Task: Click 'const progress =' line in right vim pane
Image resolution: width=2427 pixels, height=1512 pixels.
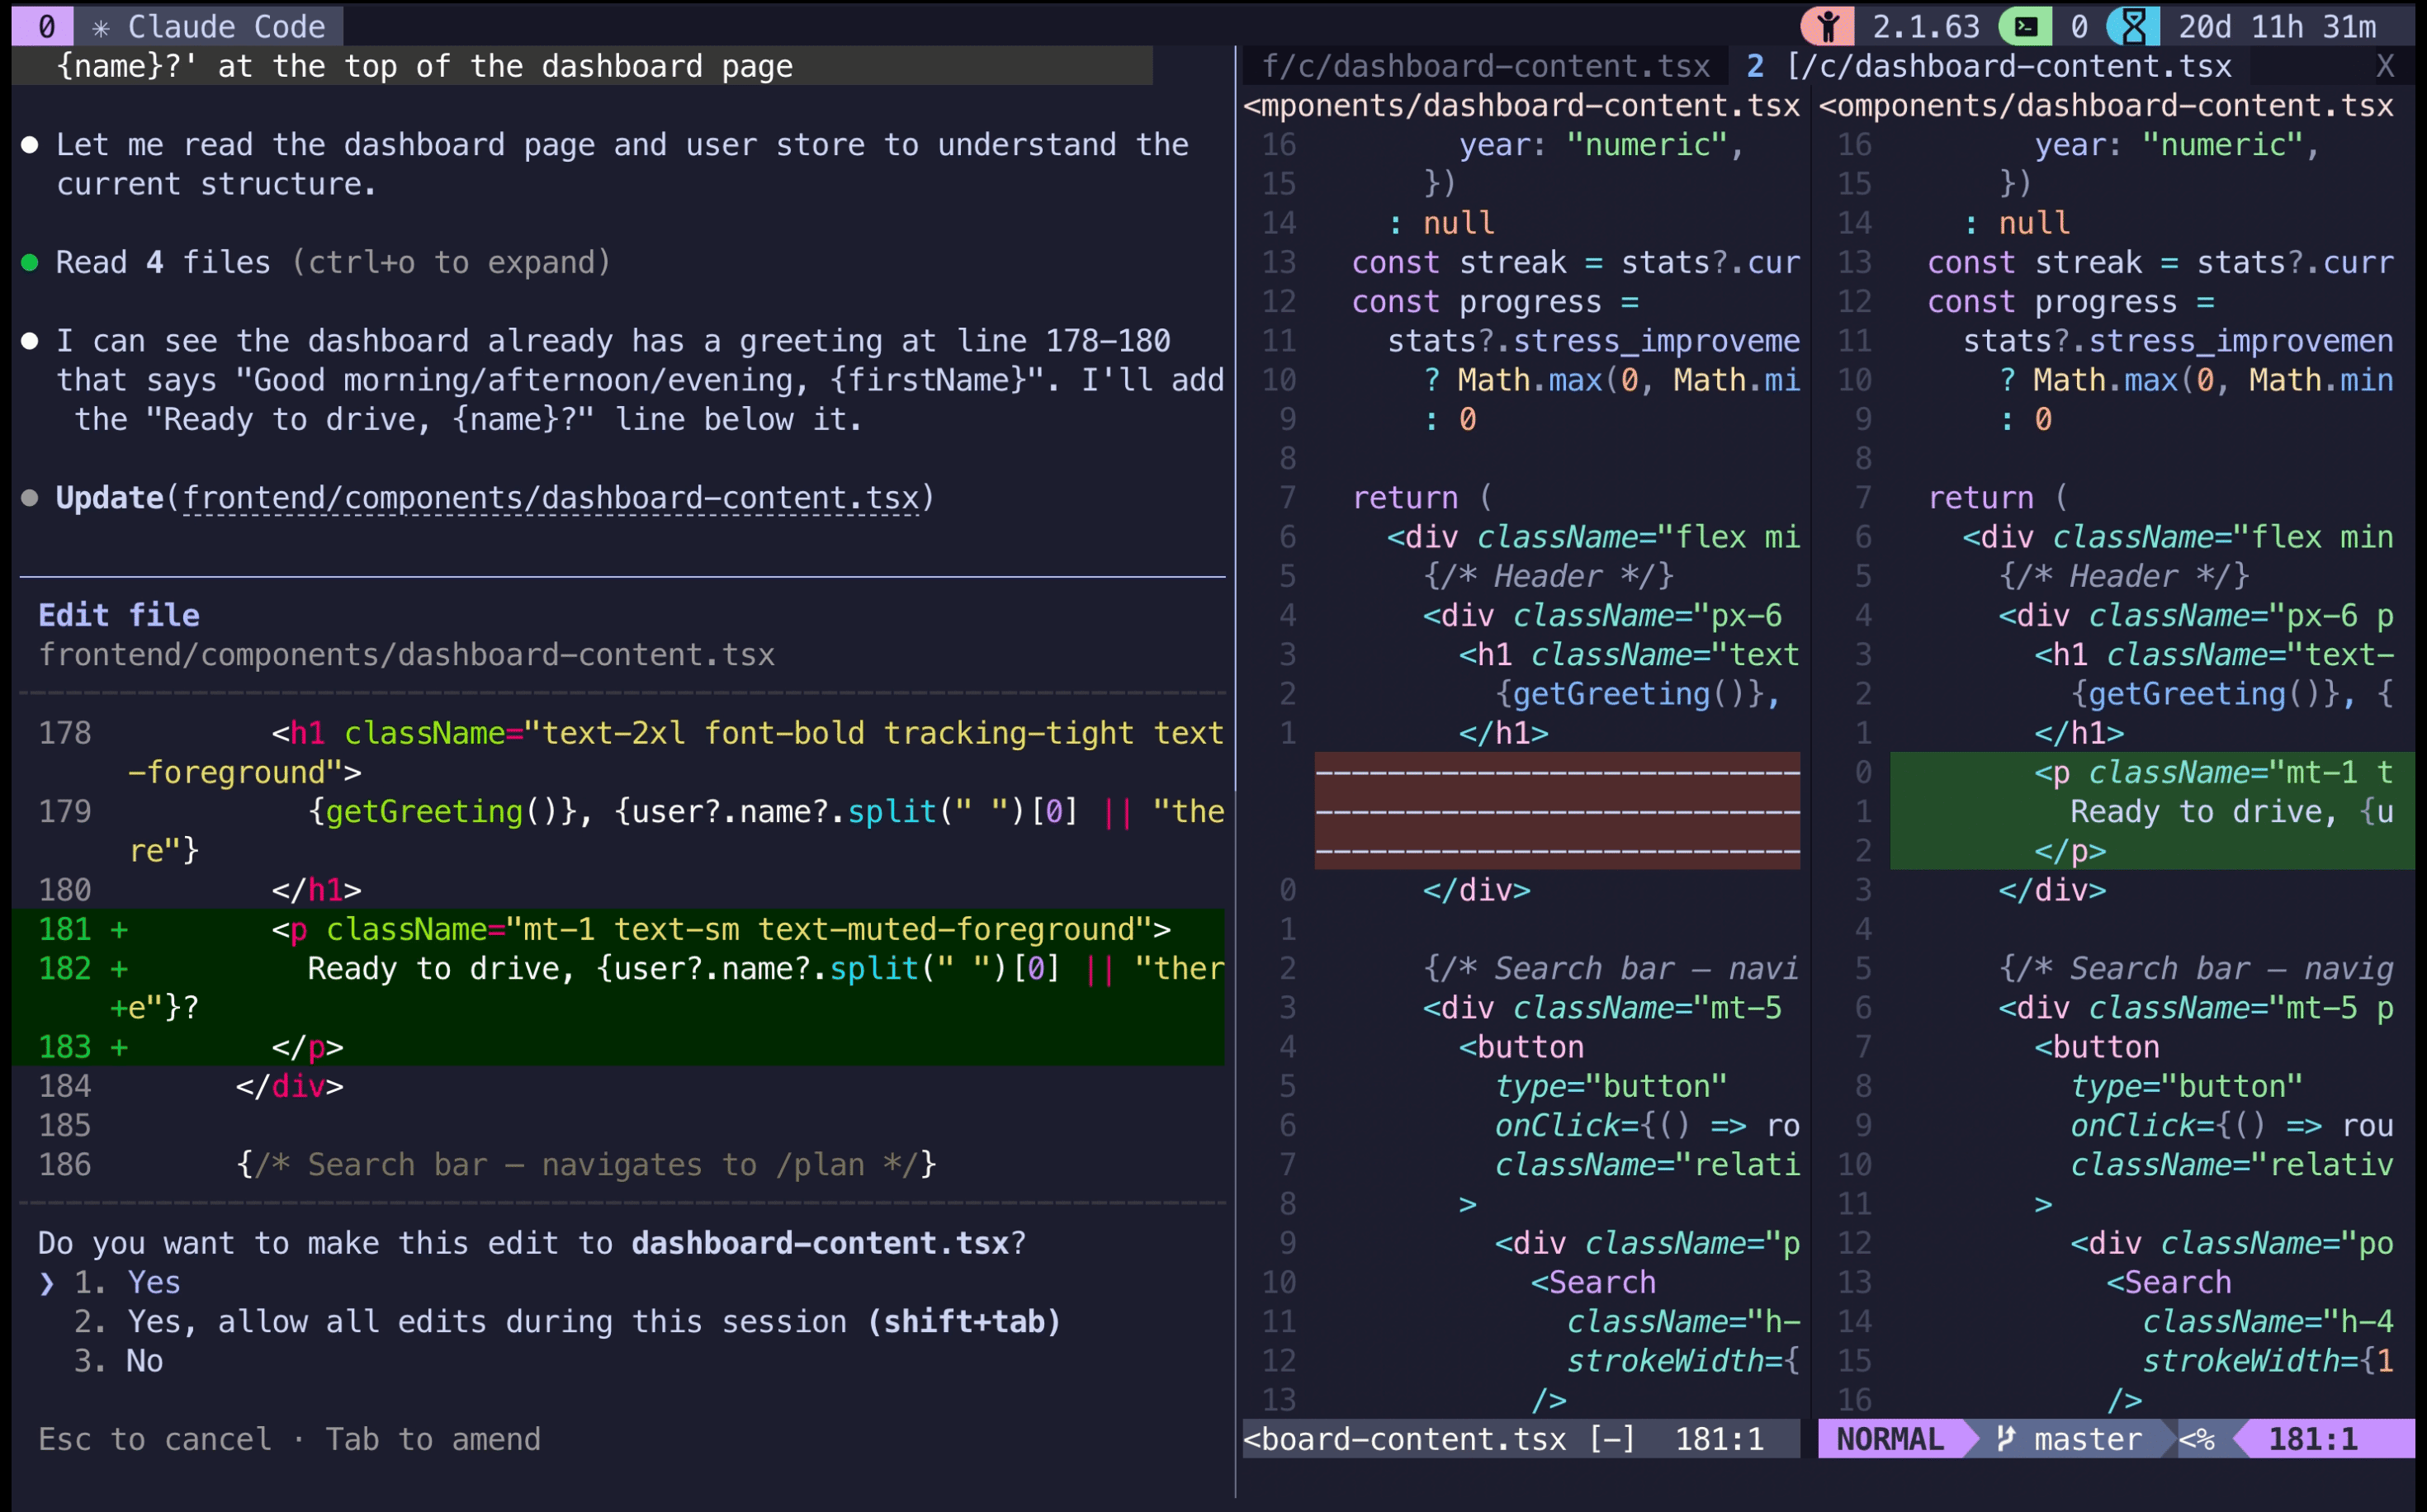Action: [2070, 301]
